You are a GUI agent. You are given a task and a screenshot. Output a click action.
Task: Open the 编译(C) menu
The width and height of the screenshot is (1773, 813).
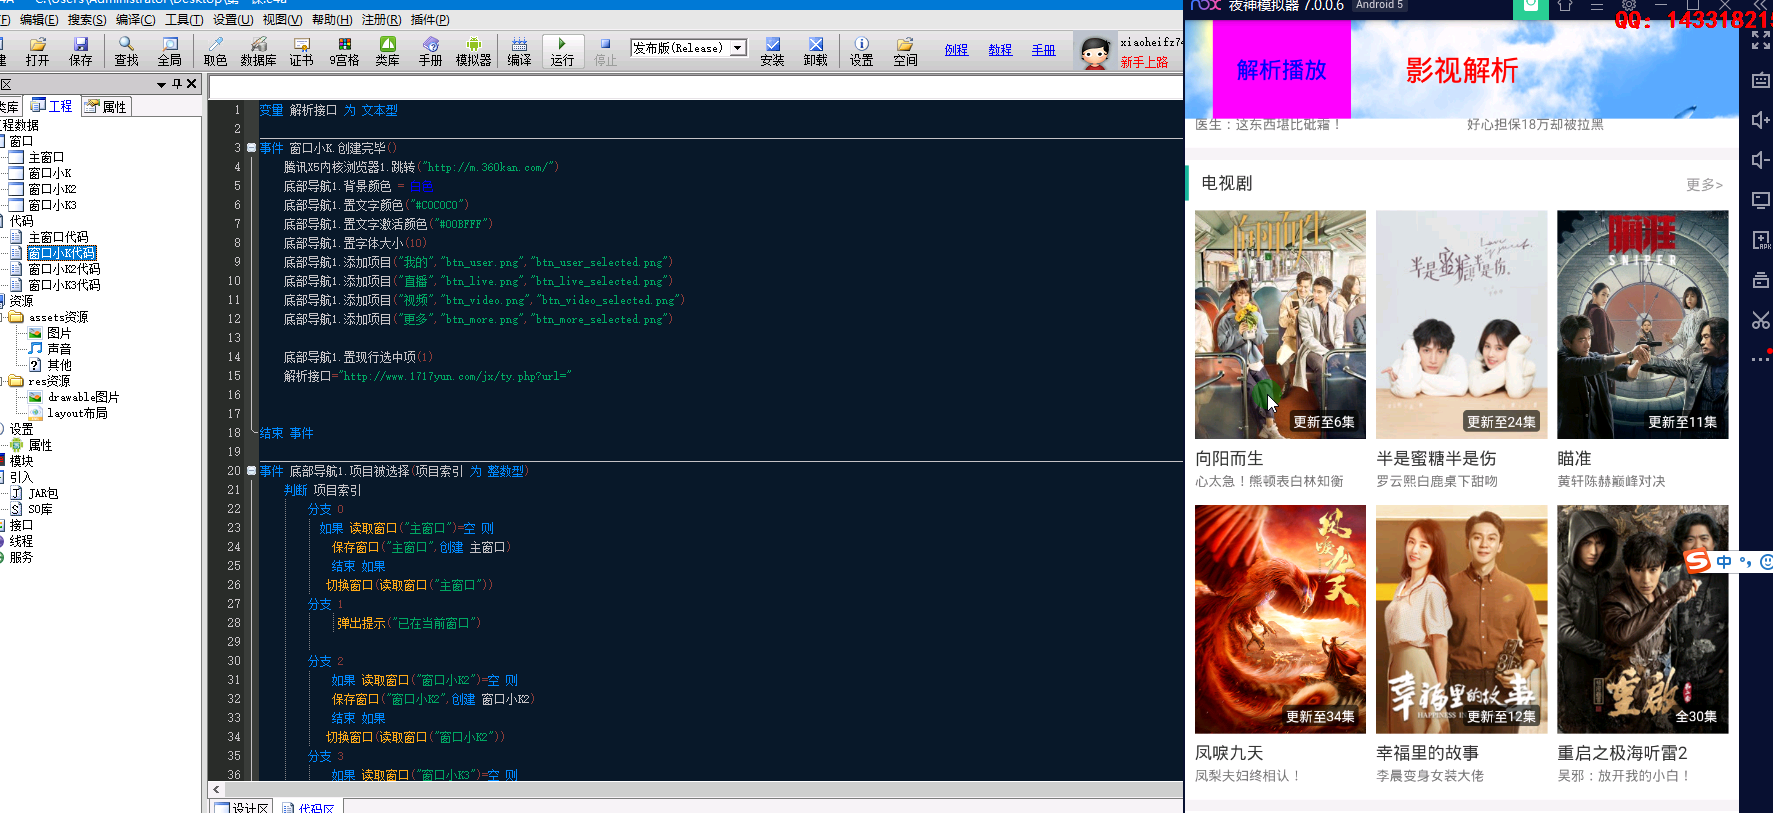coord(135,20)
